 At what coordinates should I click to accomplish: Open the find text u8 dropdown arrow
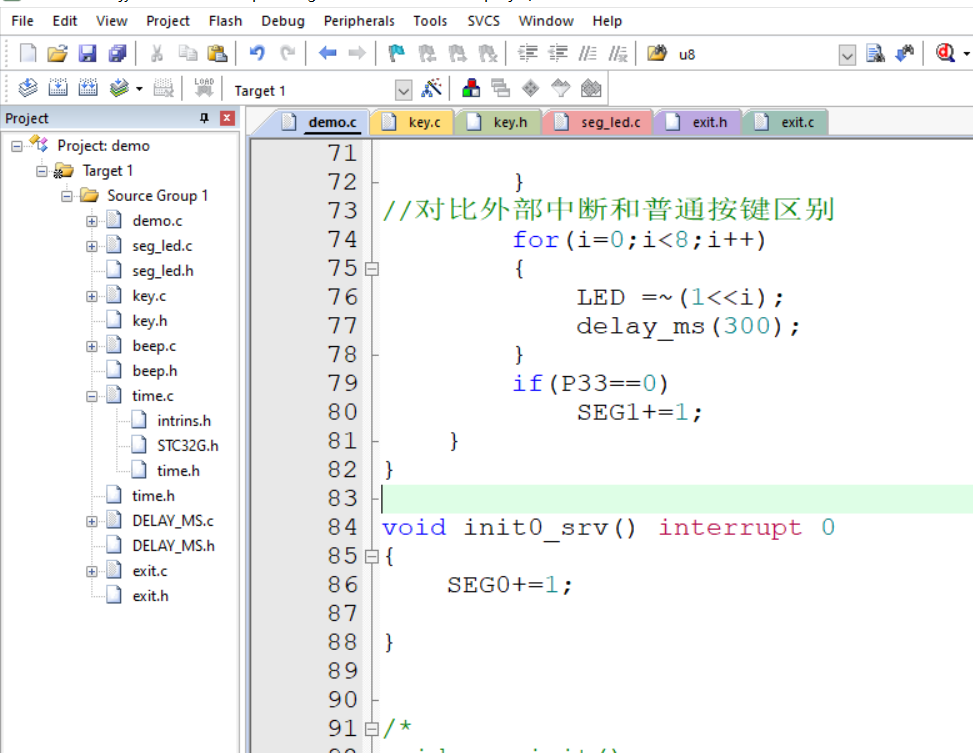847,55
